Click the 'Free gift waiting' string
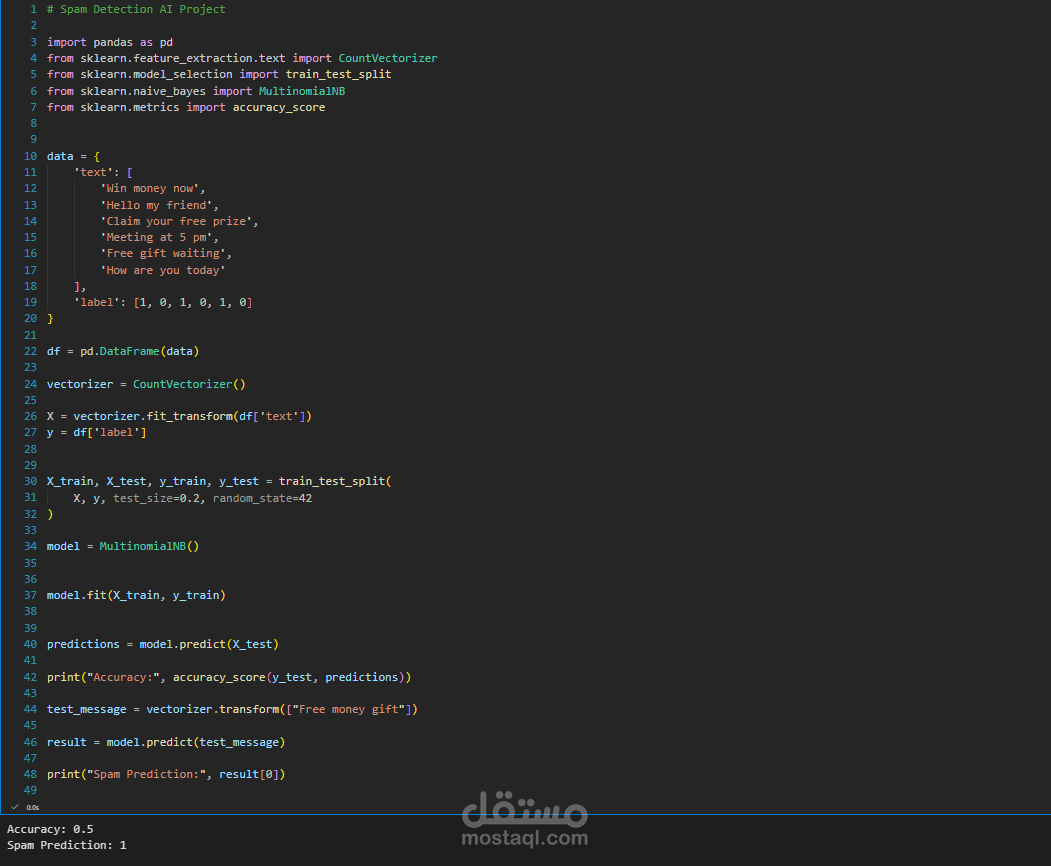The width and height of the screenshot is (1051, 866). pos(163,253)
